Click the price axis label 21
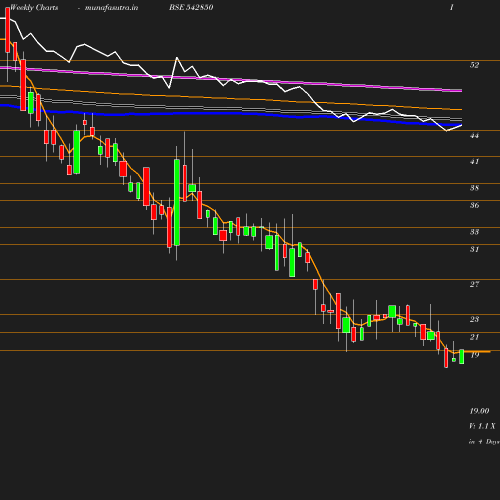This screenshot has height=500, width=500. click(x=474, y=337)
